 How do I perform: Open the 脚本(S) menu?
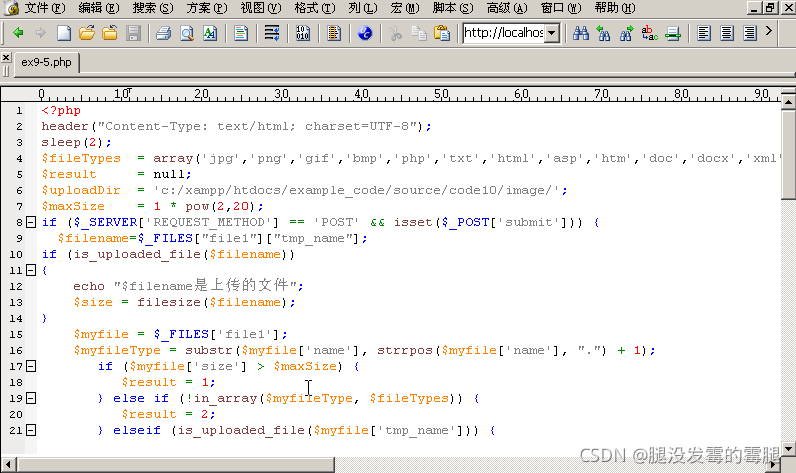(x=453, y=8)
